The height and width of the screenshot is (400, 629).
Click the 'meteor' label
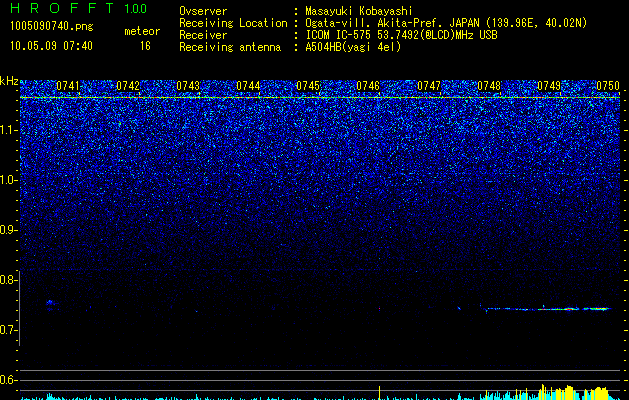[142, 31]
